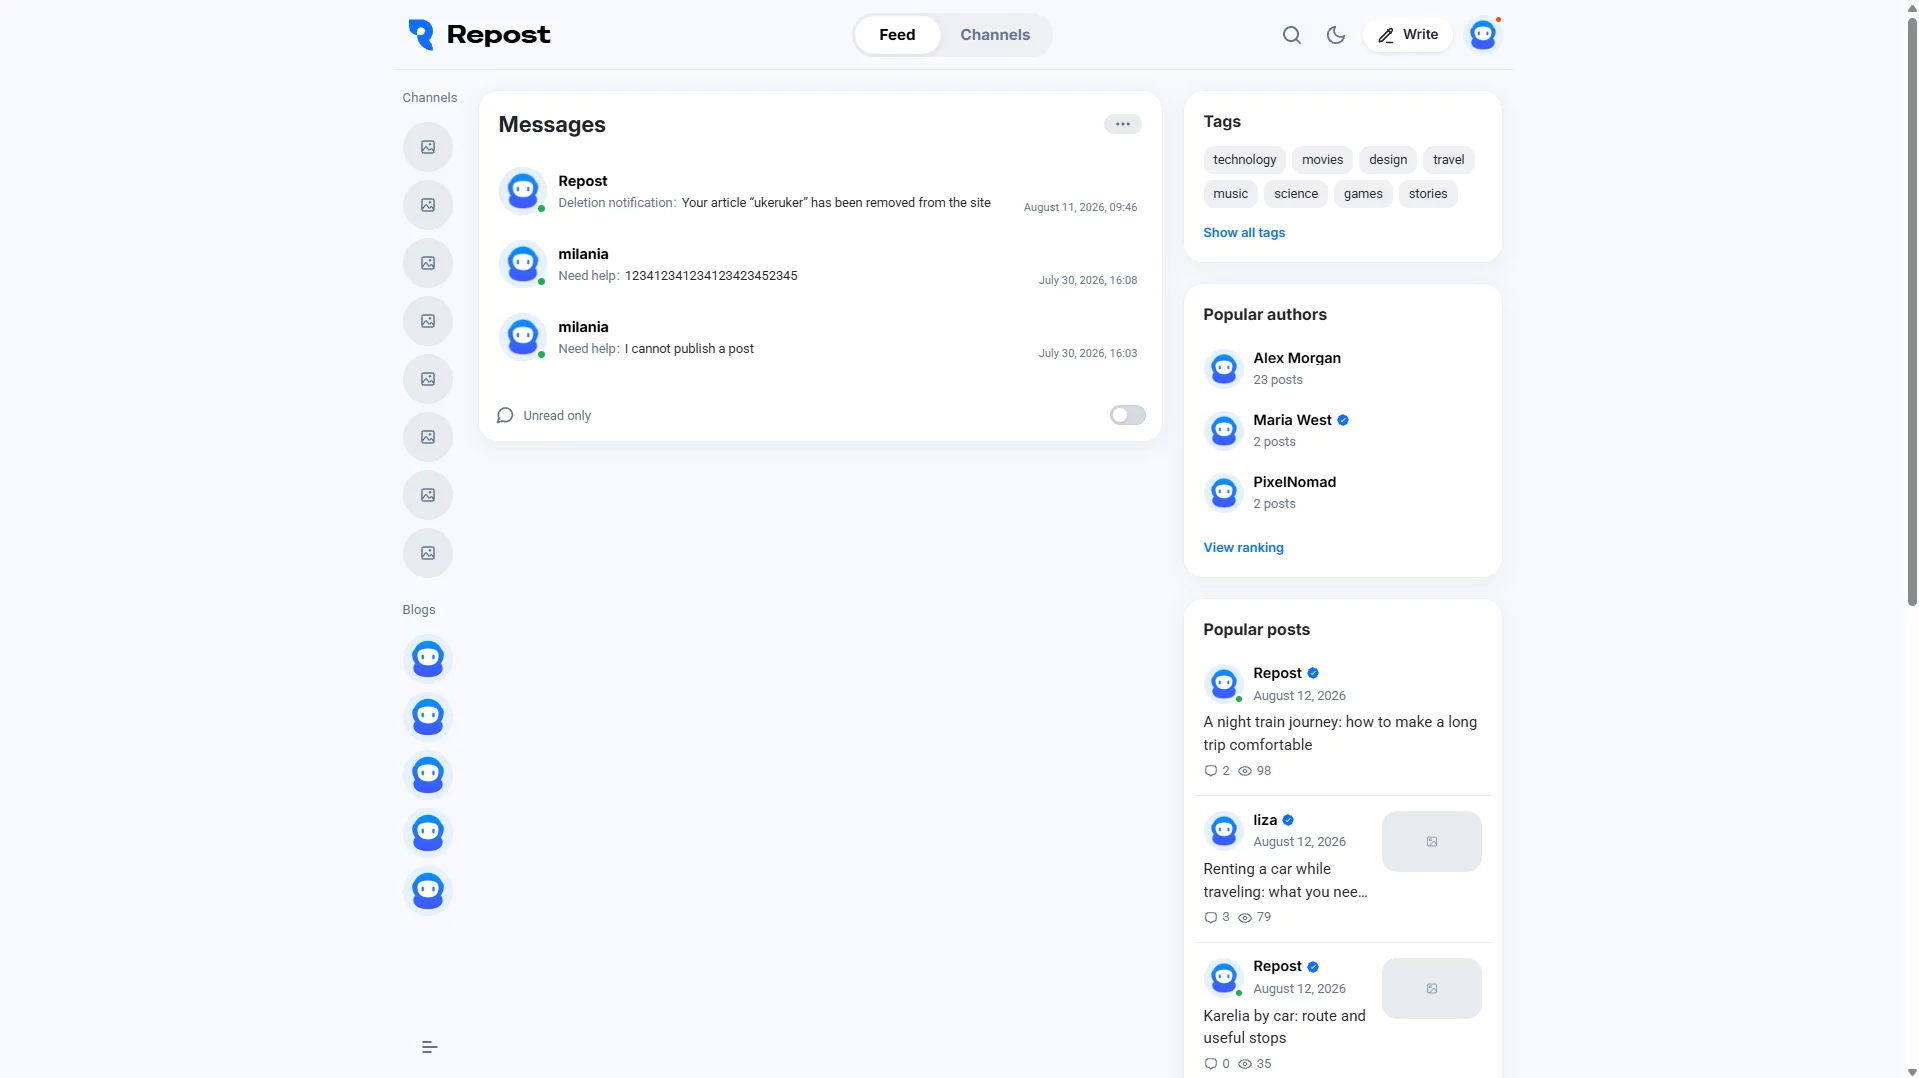Open the last channel icon in sidebar

click(427, 553)
